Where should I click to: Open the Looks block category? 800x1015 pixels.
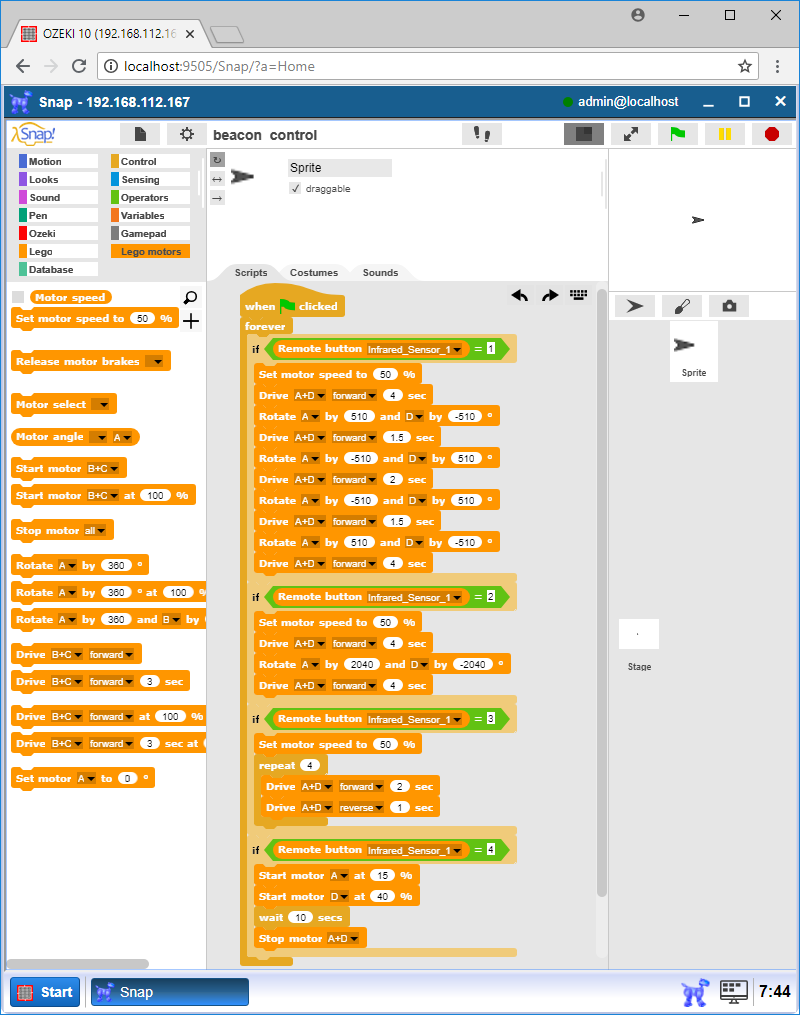pos(58,179)
